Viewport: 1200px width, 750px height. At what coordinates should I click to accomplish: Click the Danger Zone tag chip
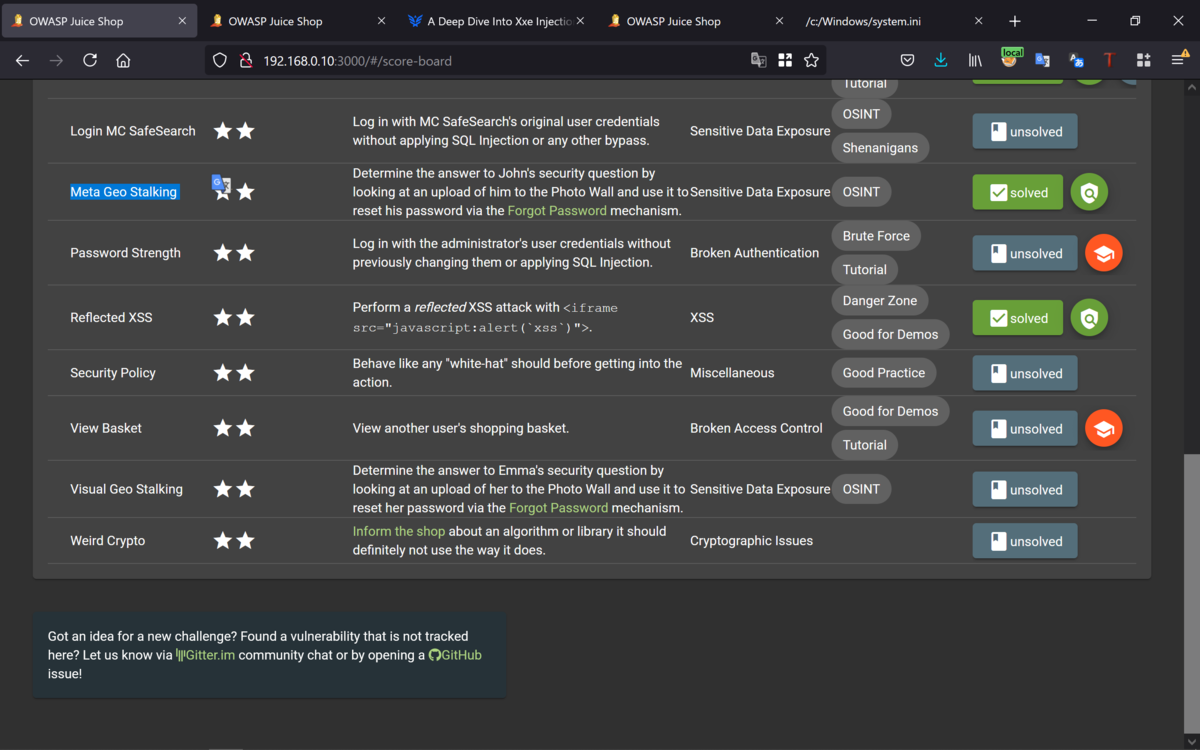(880, 301)
